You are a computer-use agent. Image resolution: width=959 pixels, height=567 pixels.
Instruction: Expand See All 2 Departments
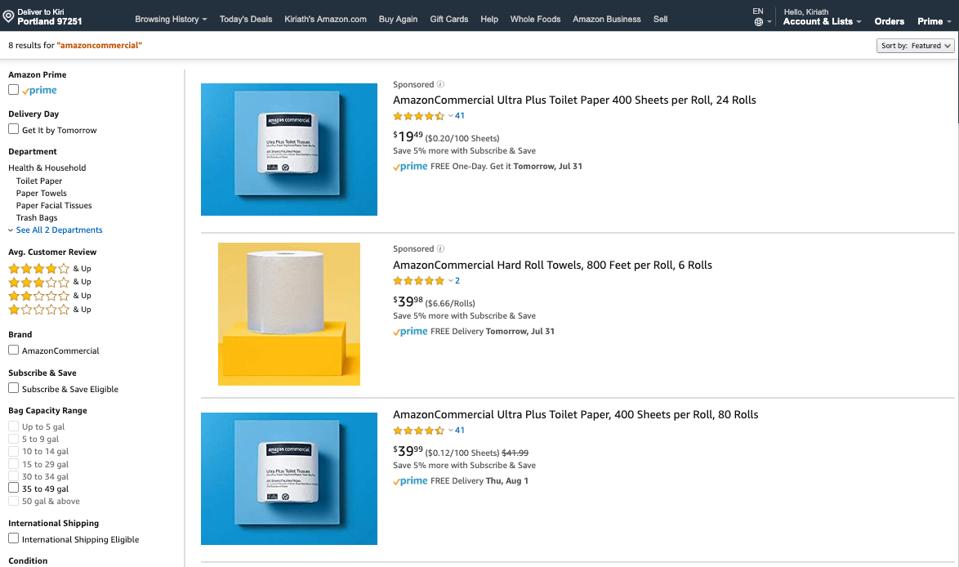pos(58,230)
